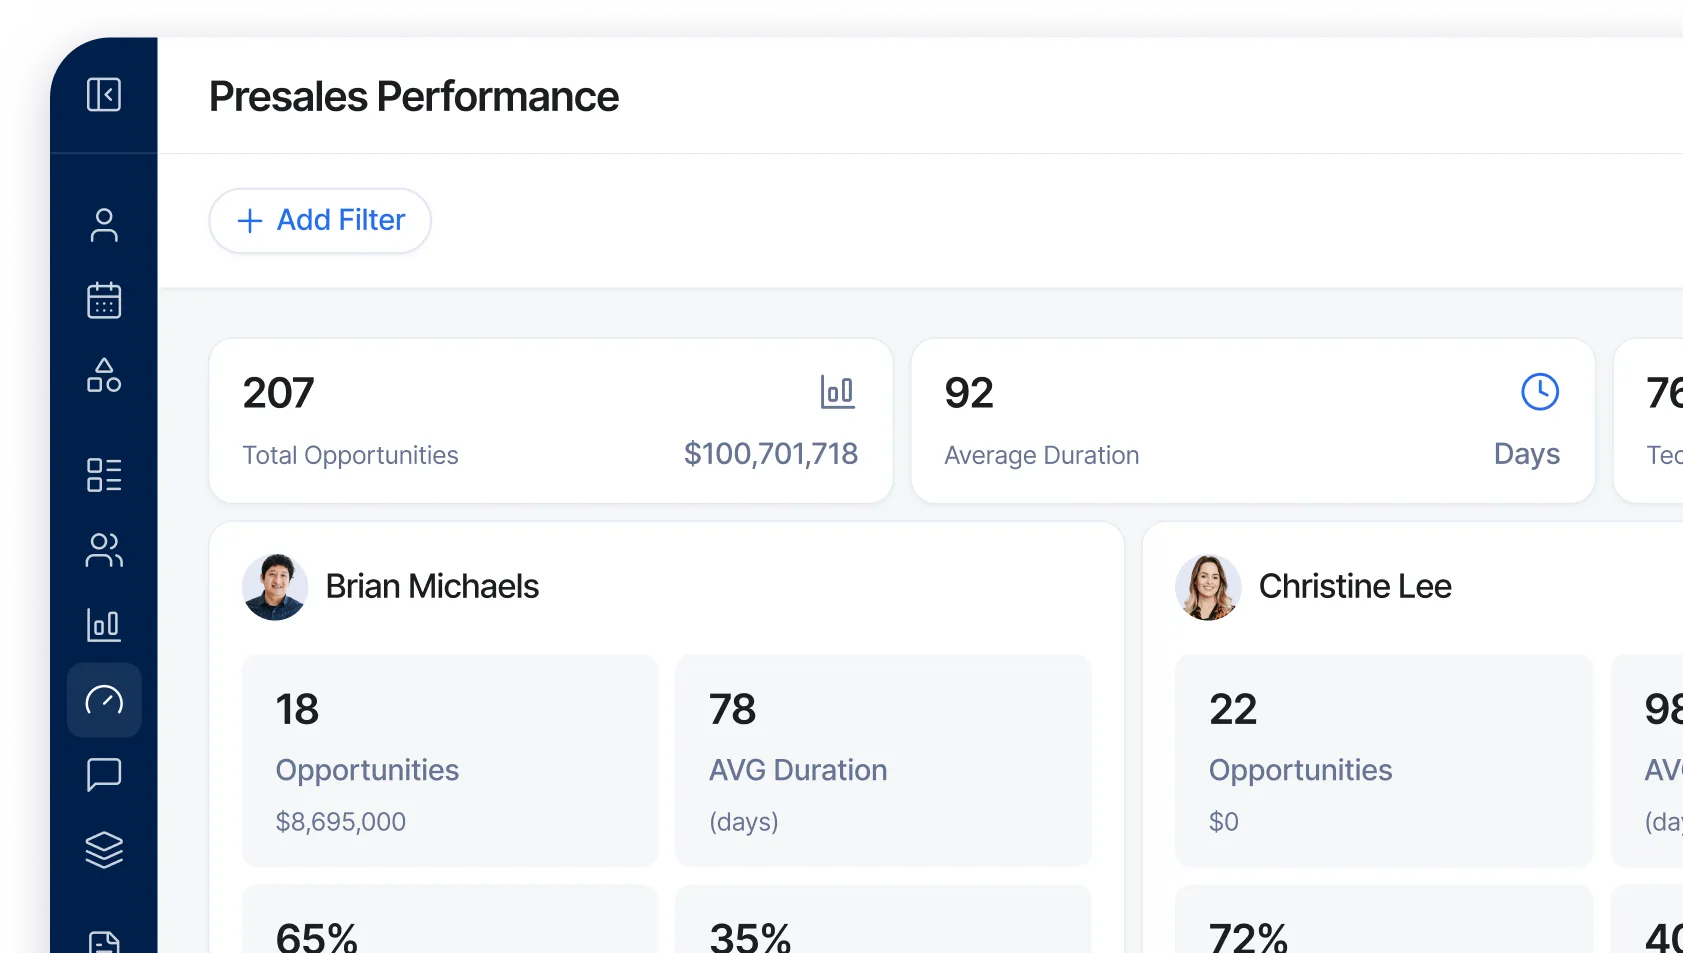Image resolution: width=1683 pixels, height=953 pixels.
Task: Open the contacts section in sidebar
Action: 104,225
